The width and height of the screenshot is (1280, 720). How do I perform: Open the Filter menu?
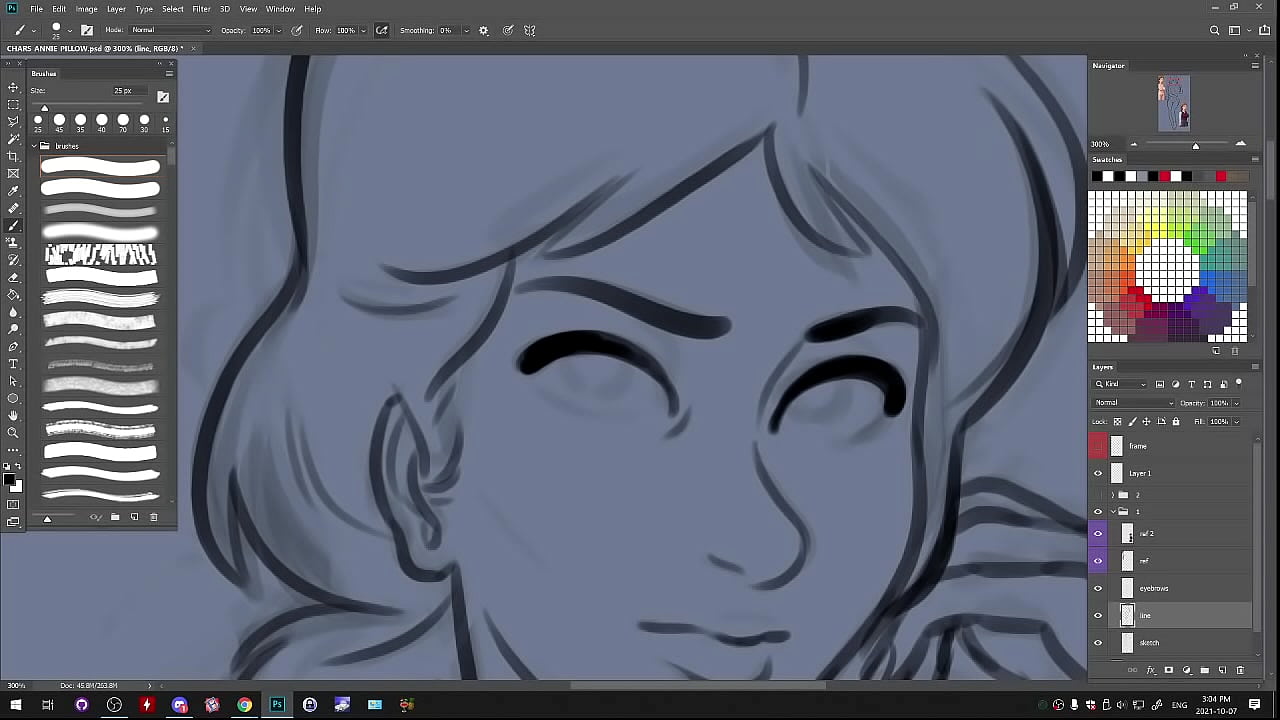click(201, 9)
